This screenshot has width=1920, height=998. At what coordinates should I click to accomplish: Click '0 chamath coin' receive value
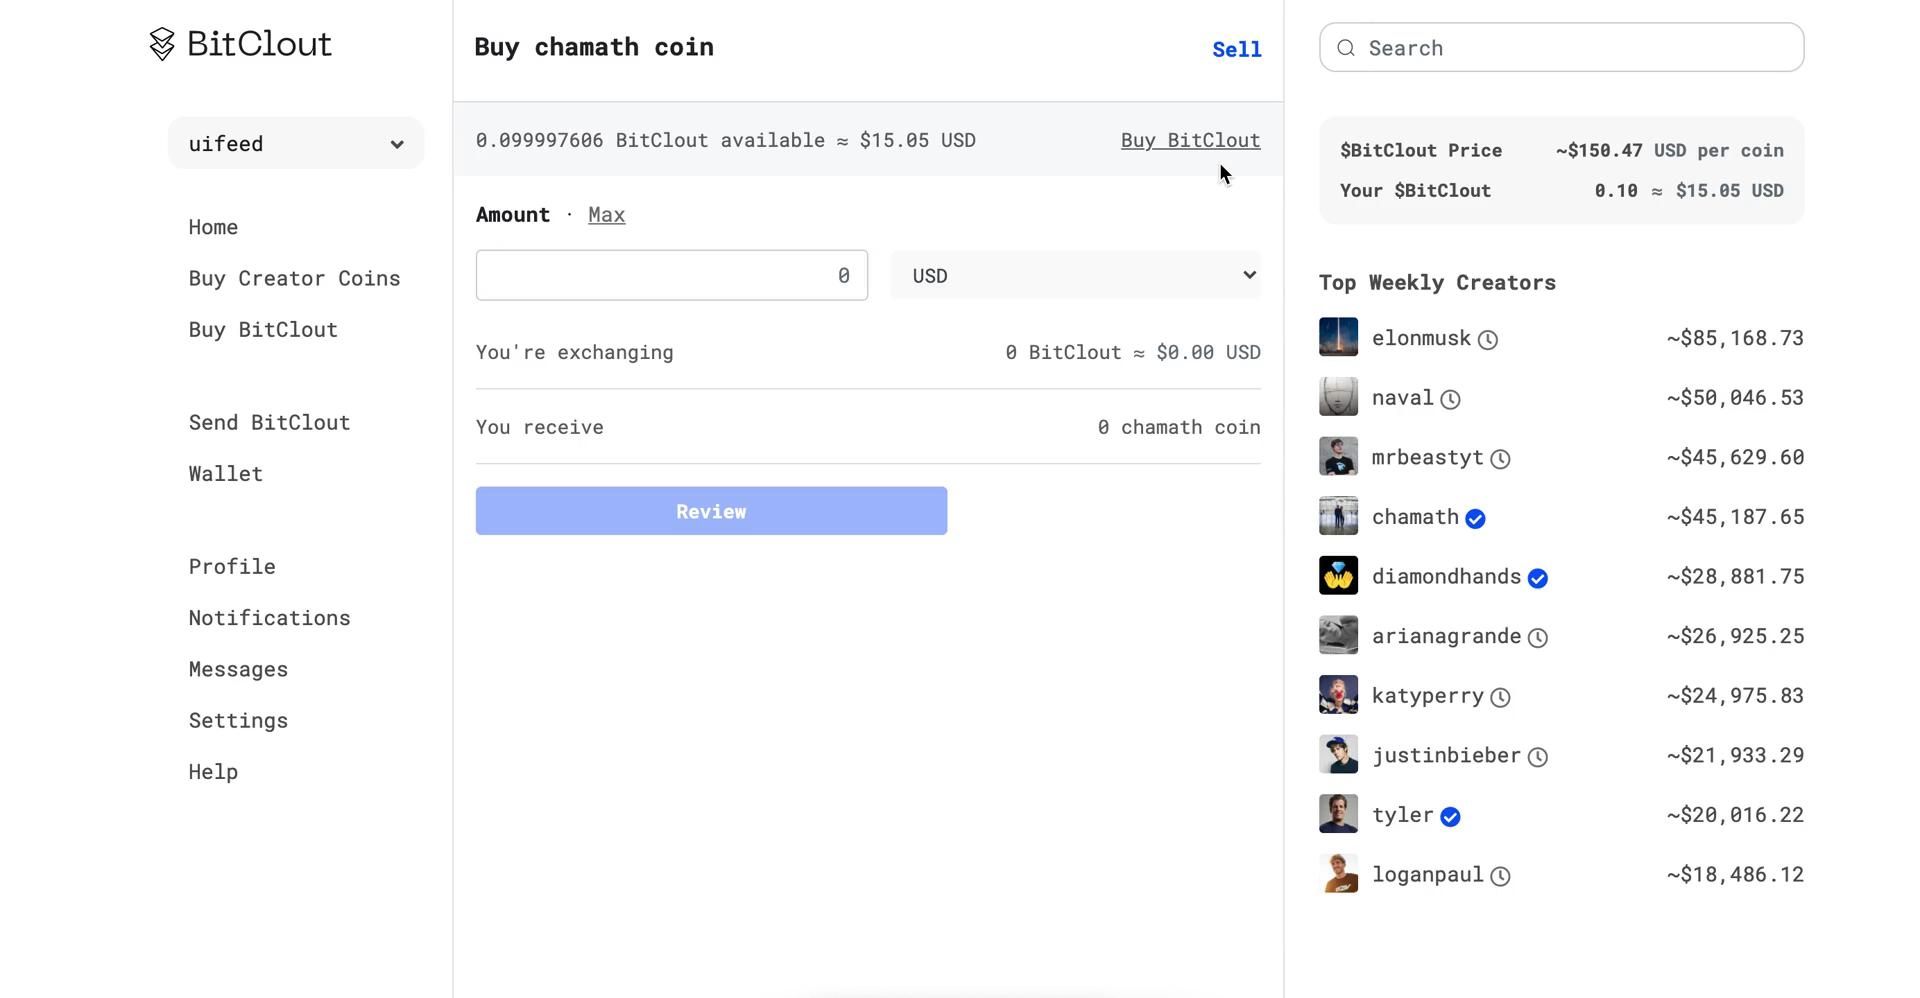click(1178, 427)
